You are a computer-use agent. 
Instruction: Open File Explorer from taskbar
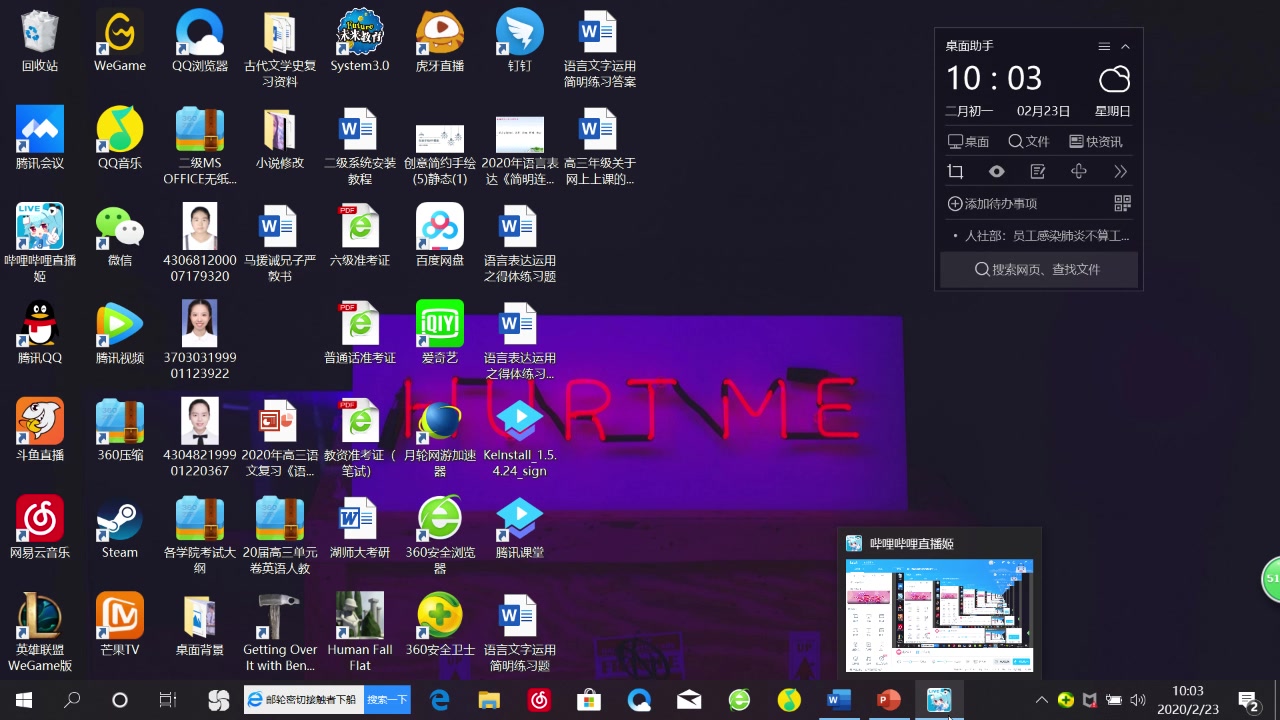pos(489,700)
